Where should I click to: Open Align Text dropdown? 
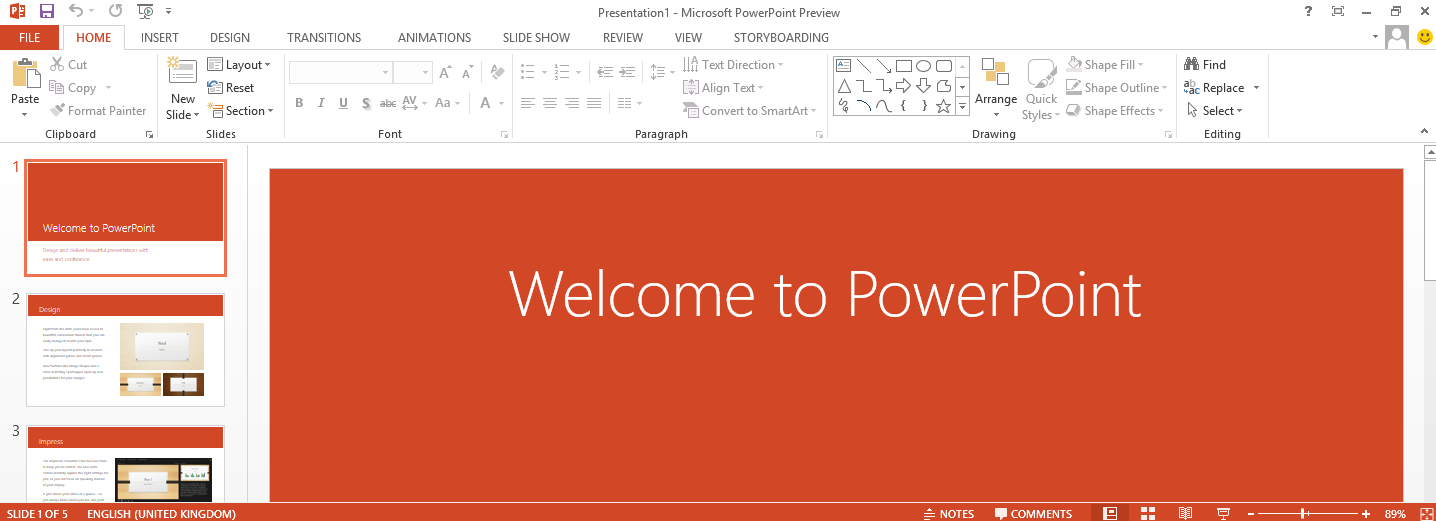click(x=726, y=88)
